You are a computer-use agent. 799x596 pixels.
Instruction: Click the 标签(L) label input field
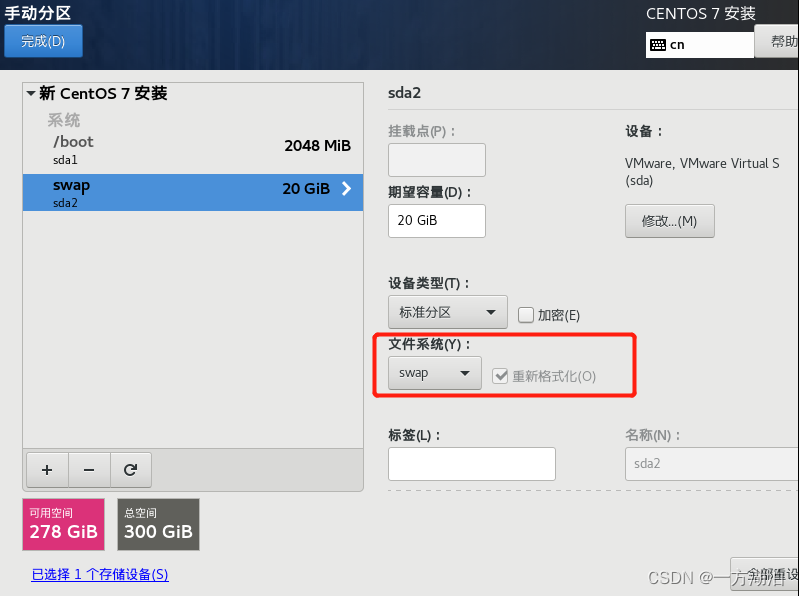[x=471, y=464]
